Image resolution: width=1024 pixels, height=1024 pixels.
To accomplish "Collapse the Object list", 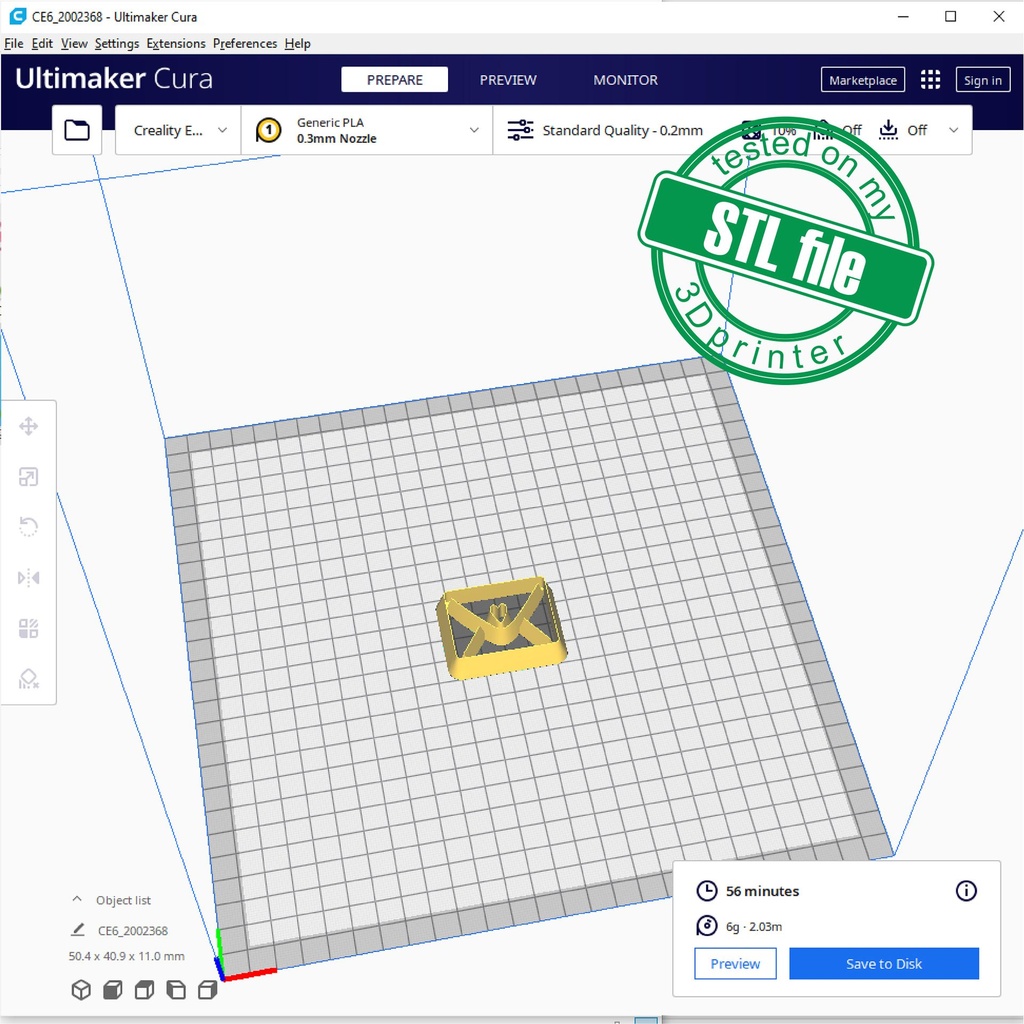I will (77, 900).
